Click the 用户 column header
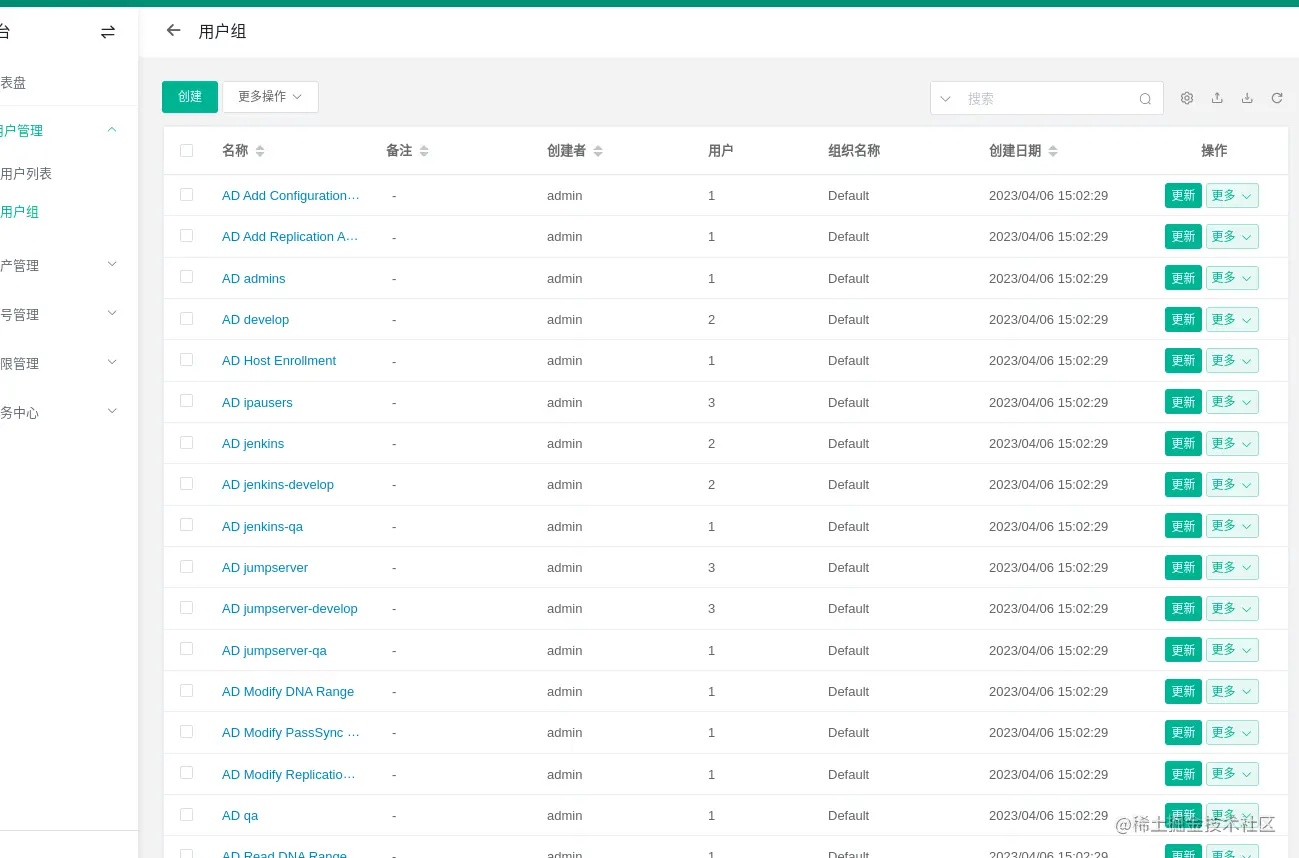 click(x=720, y=151)
